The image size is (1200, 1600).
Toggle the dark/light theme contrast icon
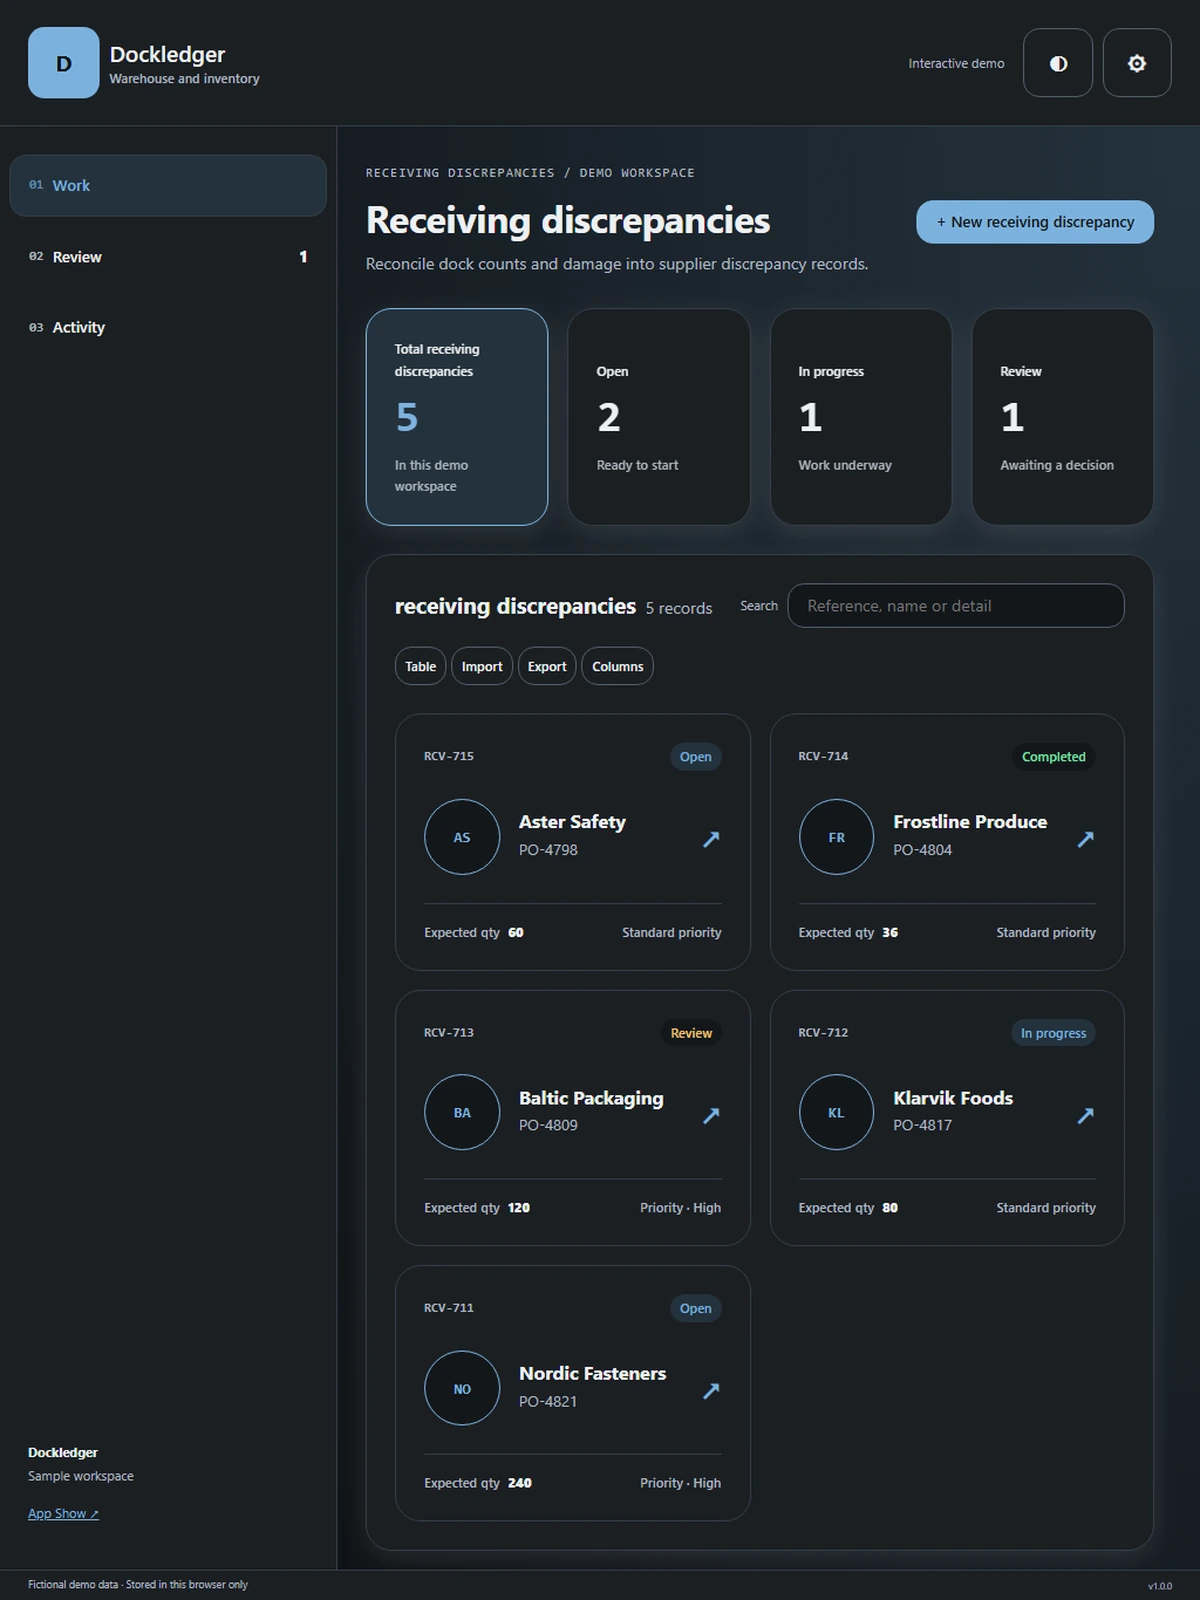coord(1058,63)
